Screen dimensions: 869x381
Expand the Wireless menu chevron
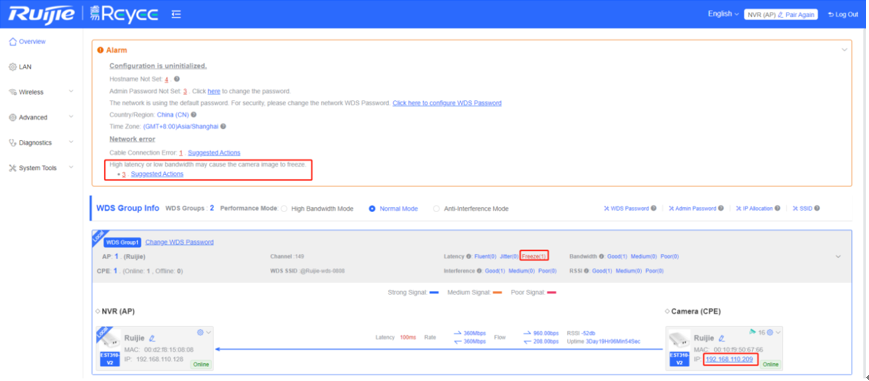[71, 92]
